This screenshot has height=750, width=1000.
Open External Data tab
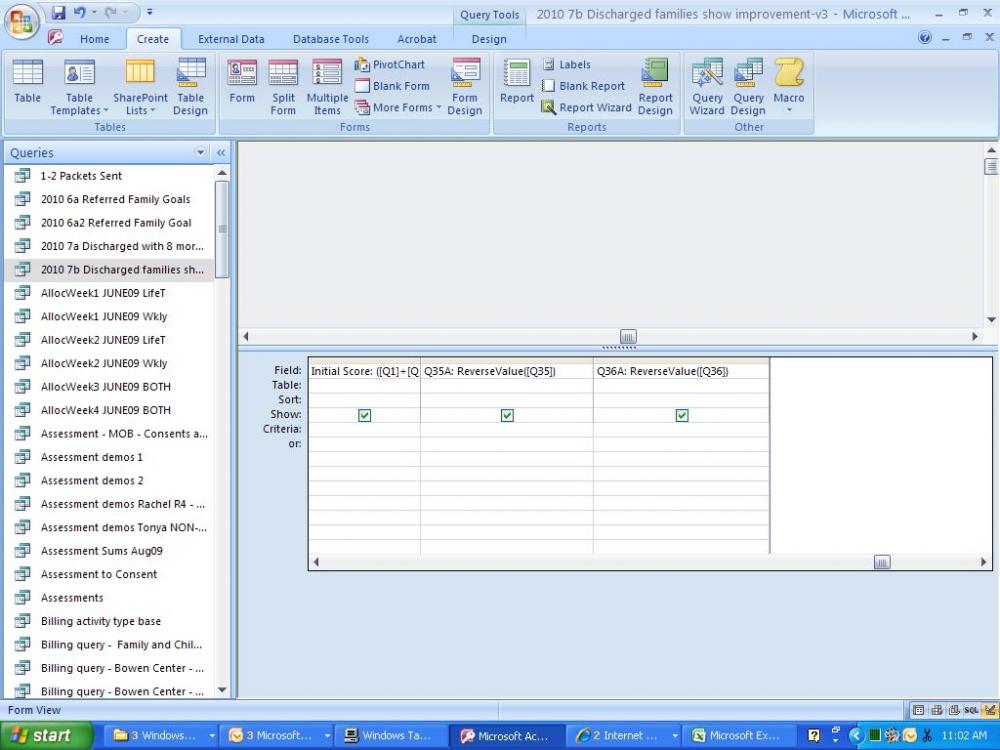[231, 39]
